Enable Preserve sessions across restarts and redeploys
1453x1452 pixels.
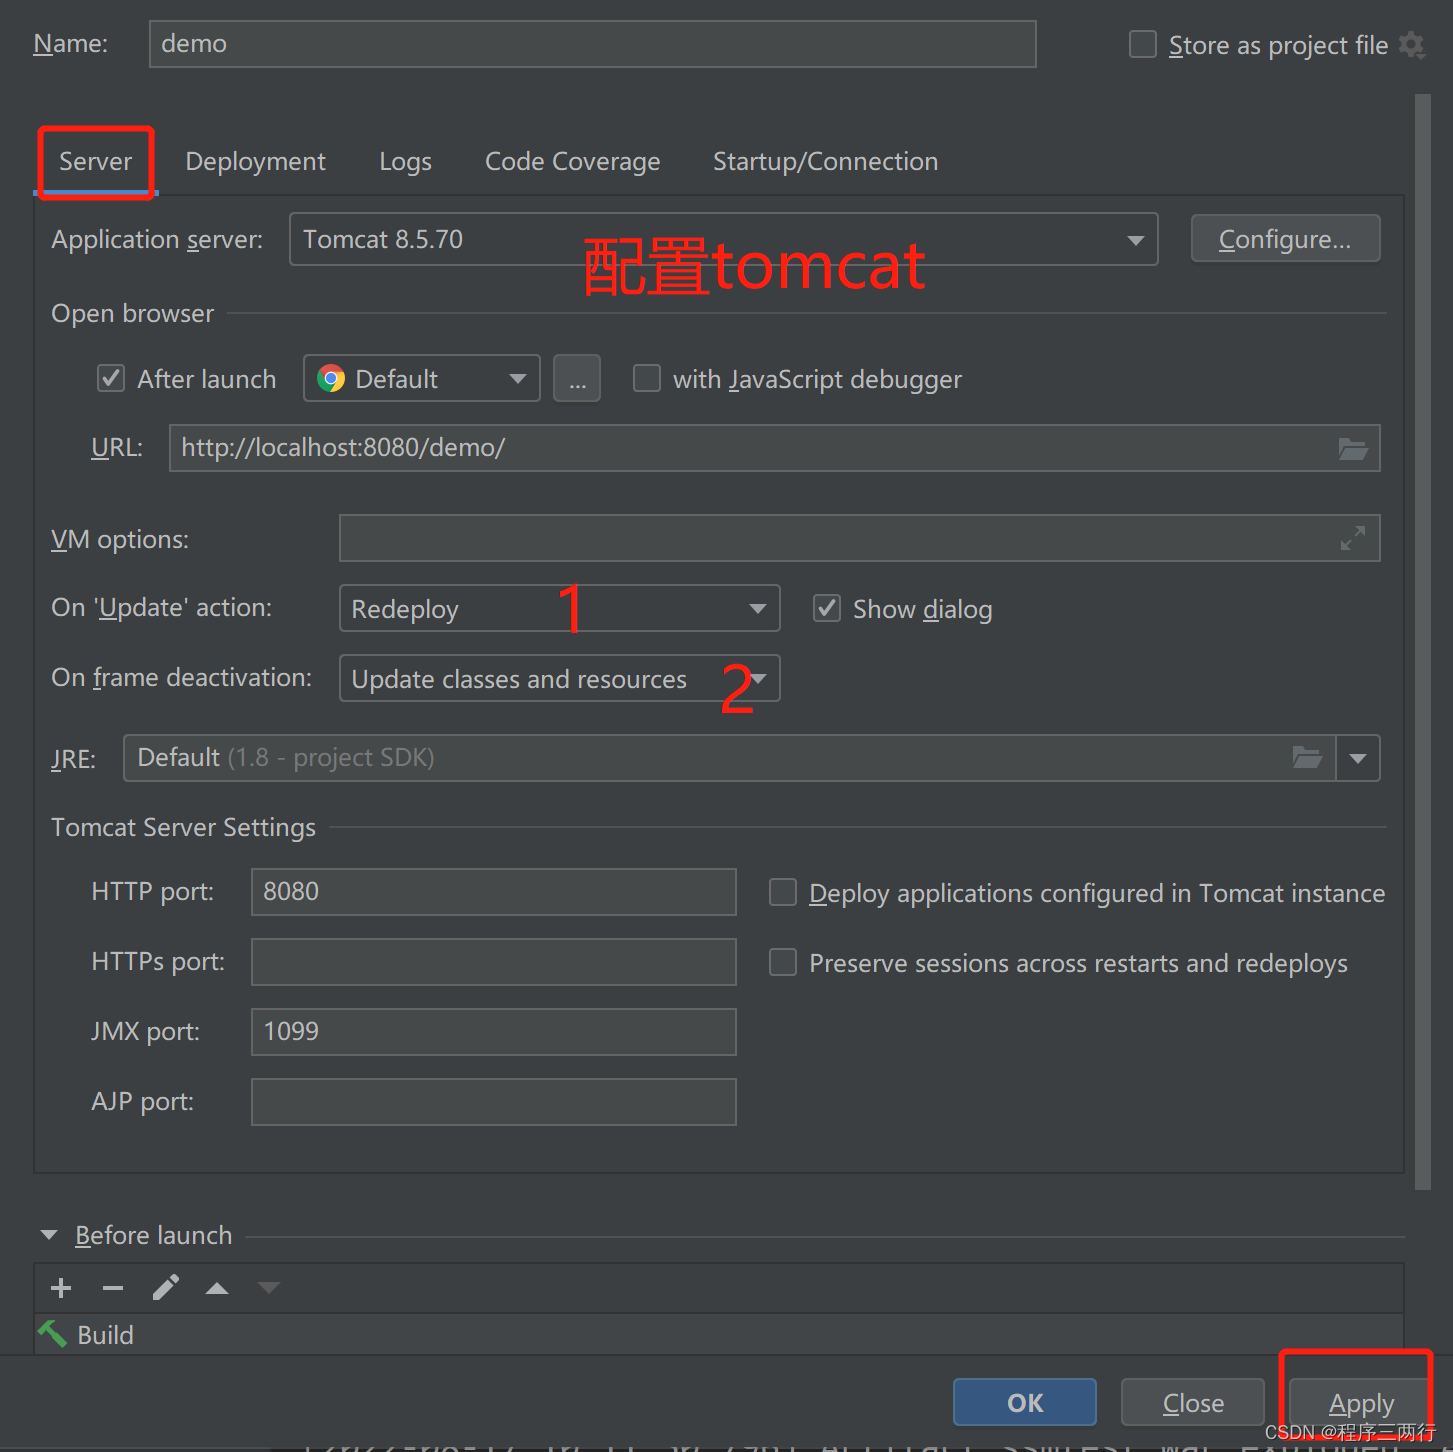782,962
